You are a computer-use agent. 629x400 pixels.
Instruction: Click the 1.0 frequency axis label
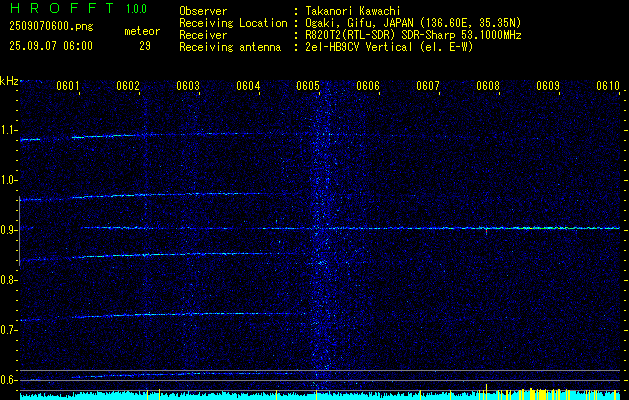pos(8,180)
